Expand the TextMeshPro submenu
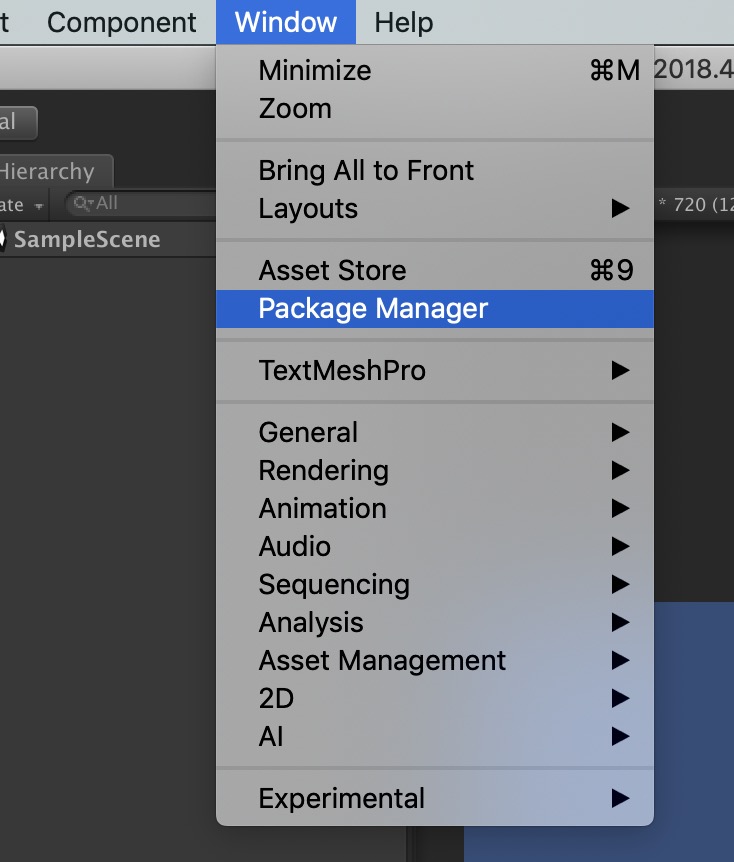 pos(342,370)
